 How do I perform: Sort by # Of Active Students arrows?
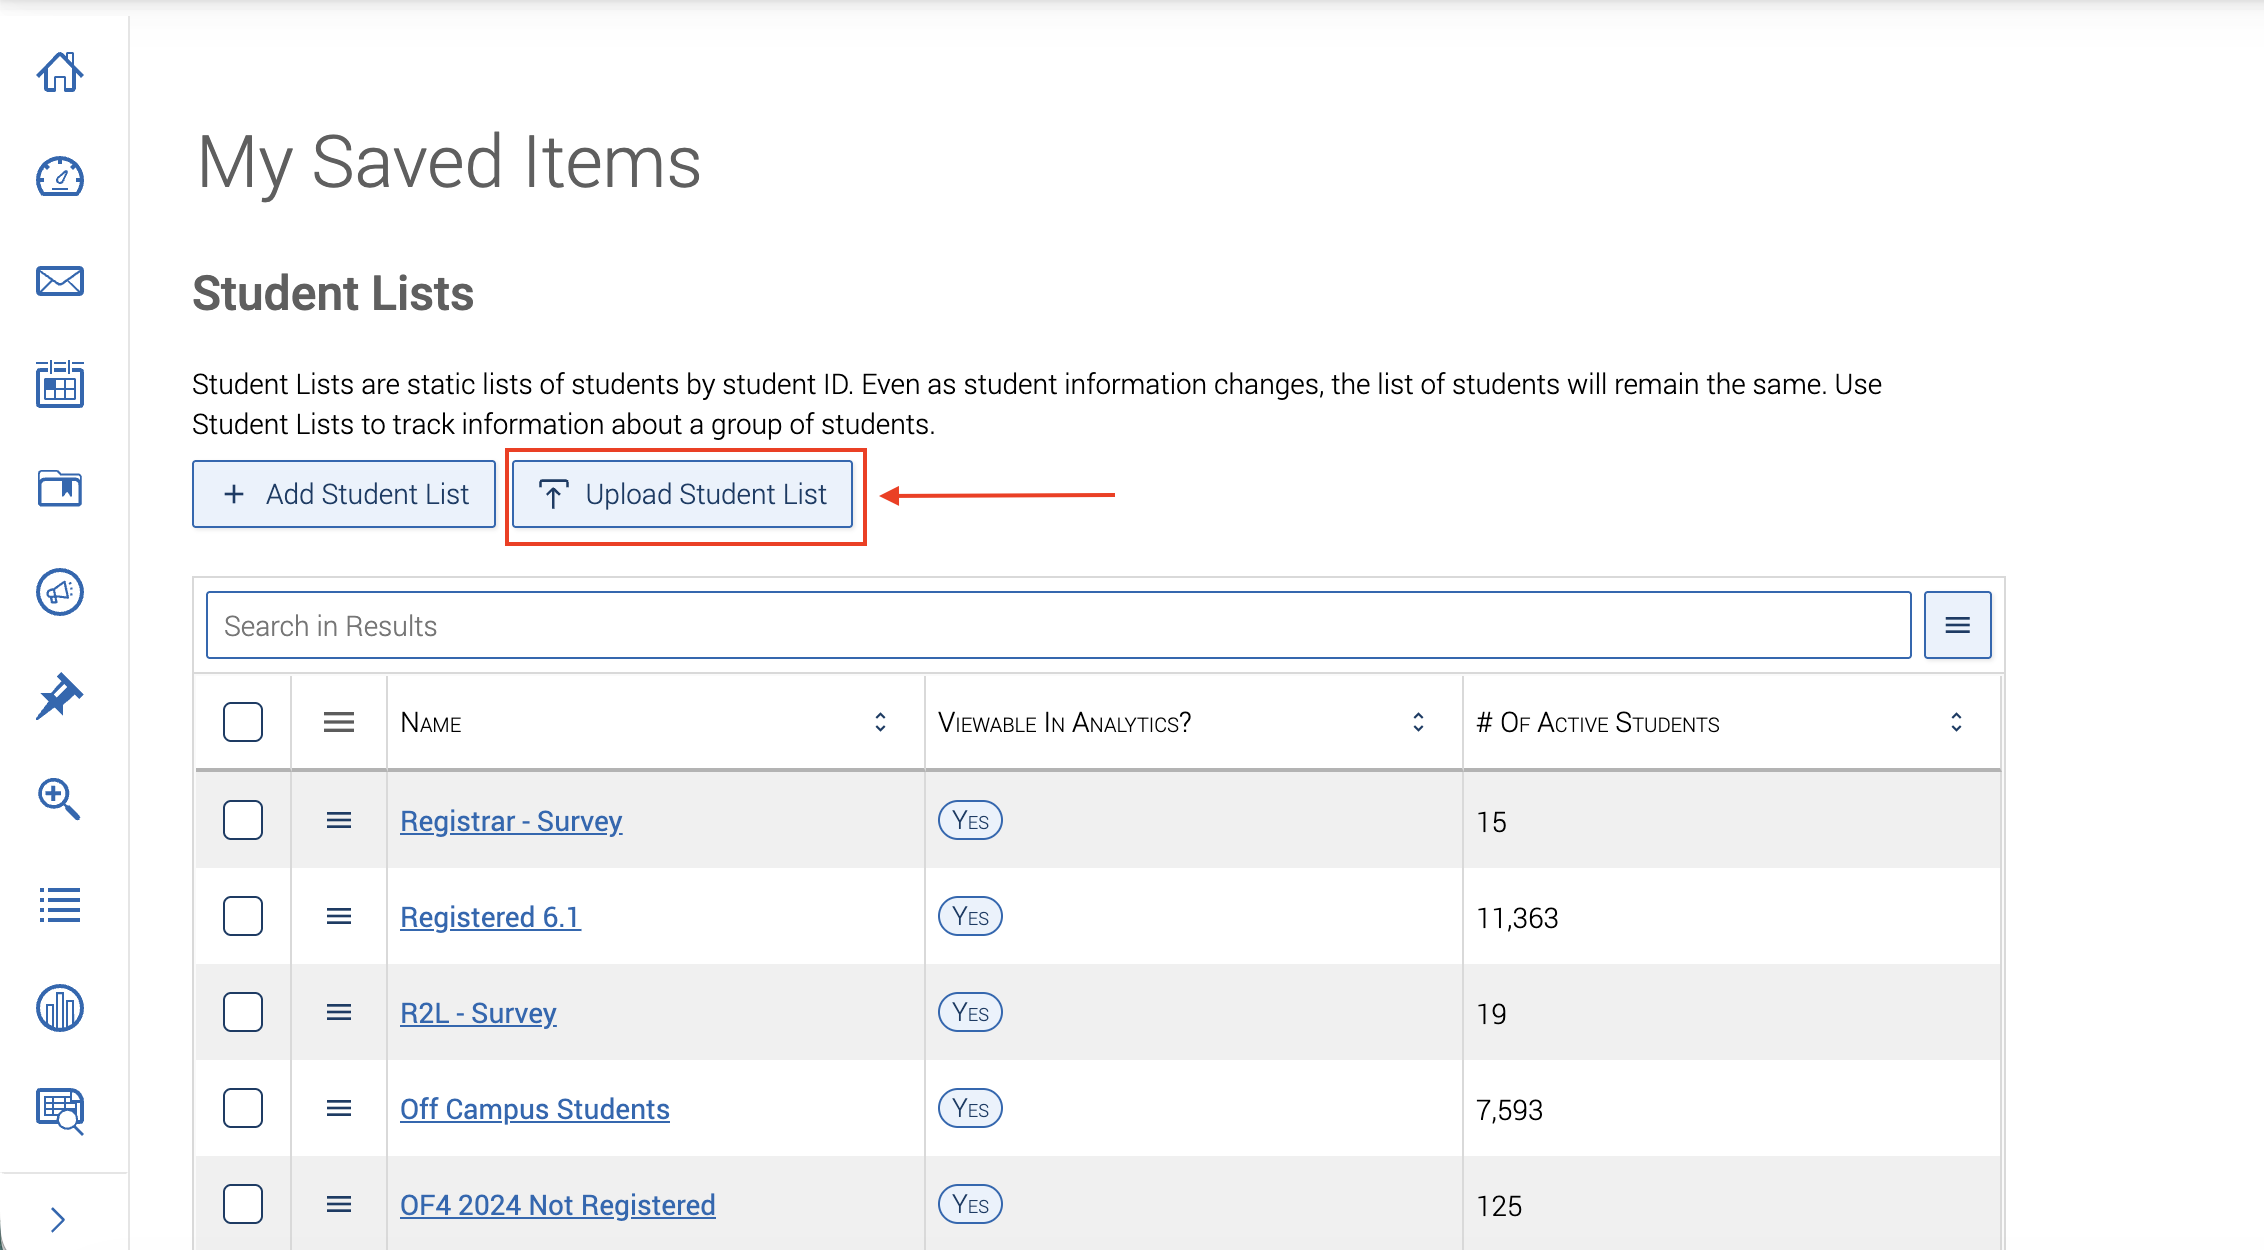pos(1956,722)
